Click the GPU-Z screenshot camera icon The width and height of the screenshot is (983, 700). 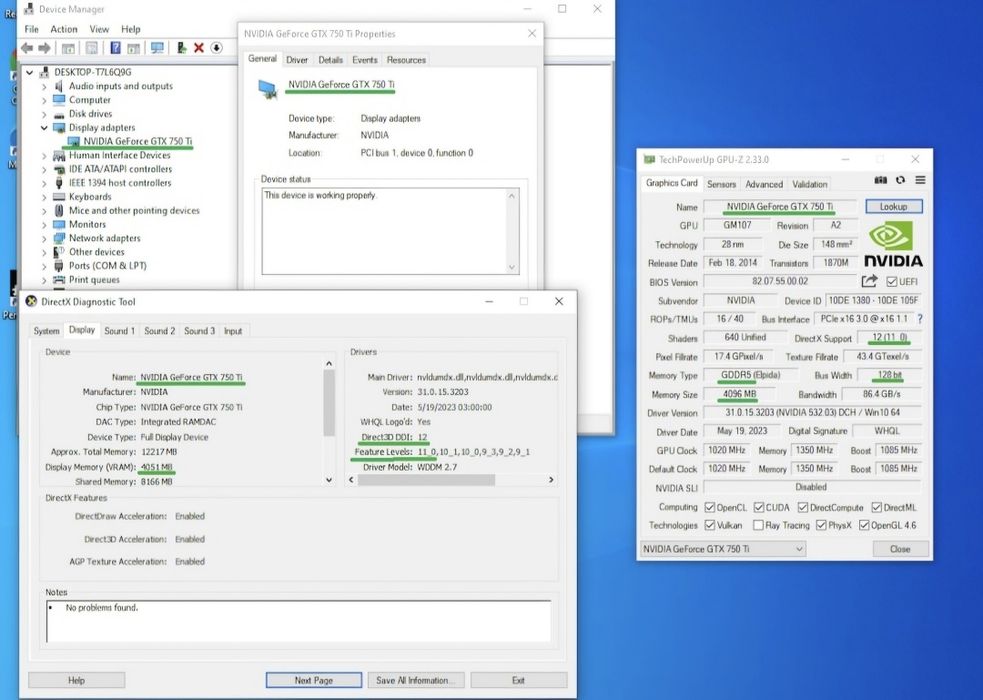[x=881, y=181]
